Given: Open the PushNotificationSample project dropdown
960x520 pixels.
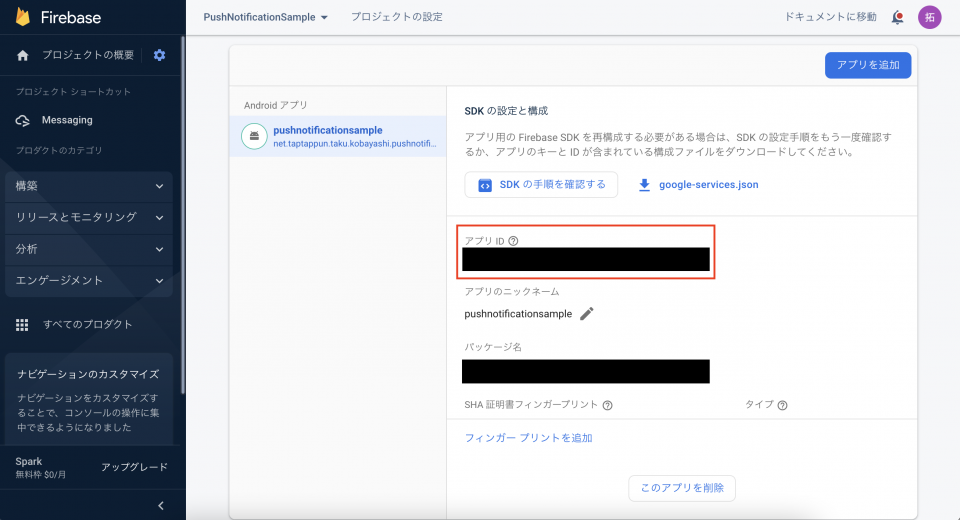Looking at the screenshot, I should [265, 17].
